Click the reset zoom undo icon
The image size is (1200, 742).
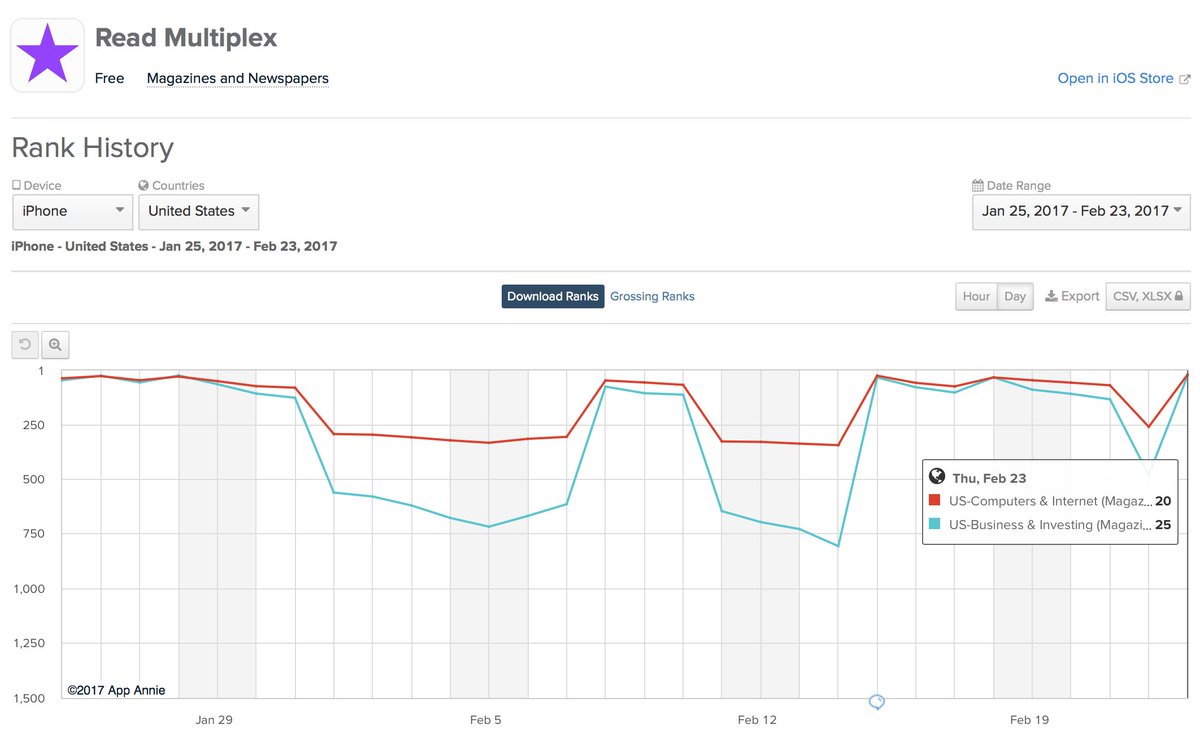tap(25, 345)
